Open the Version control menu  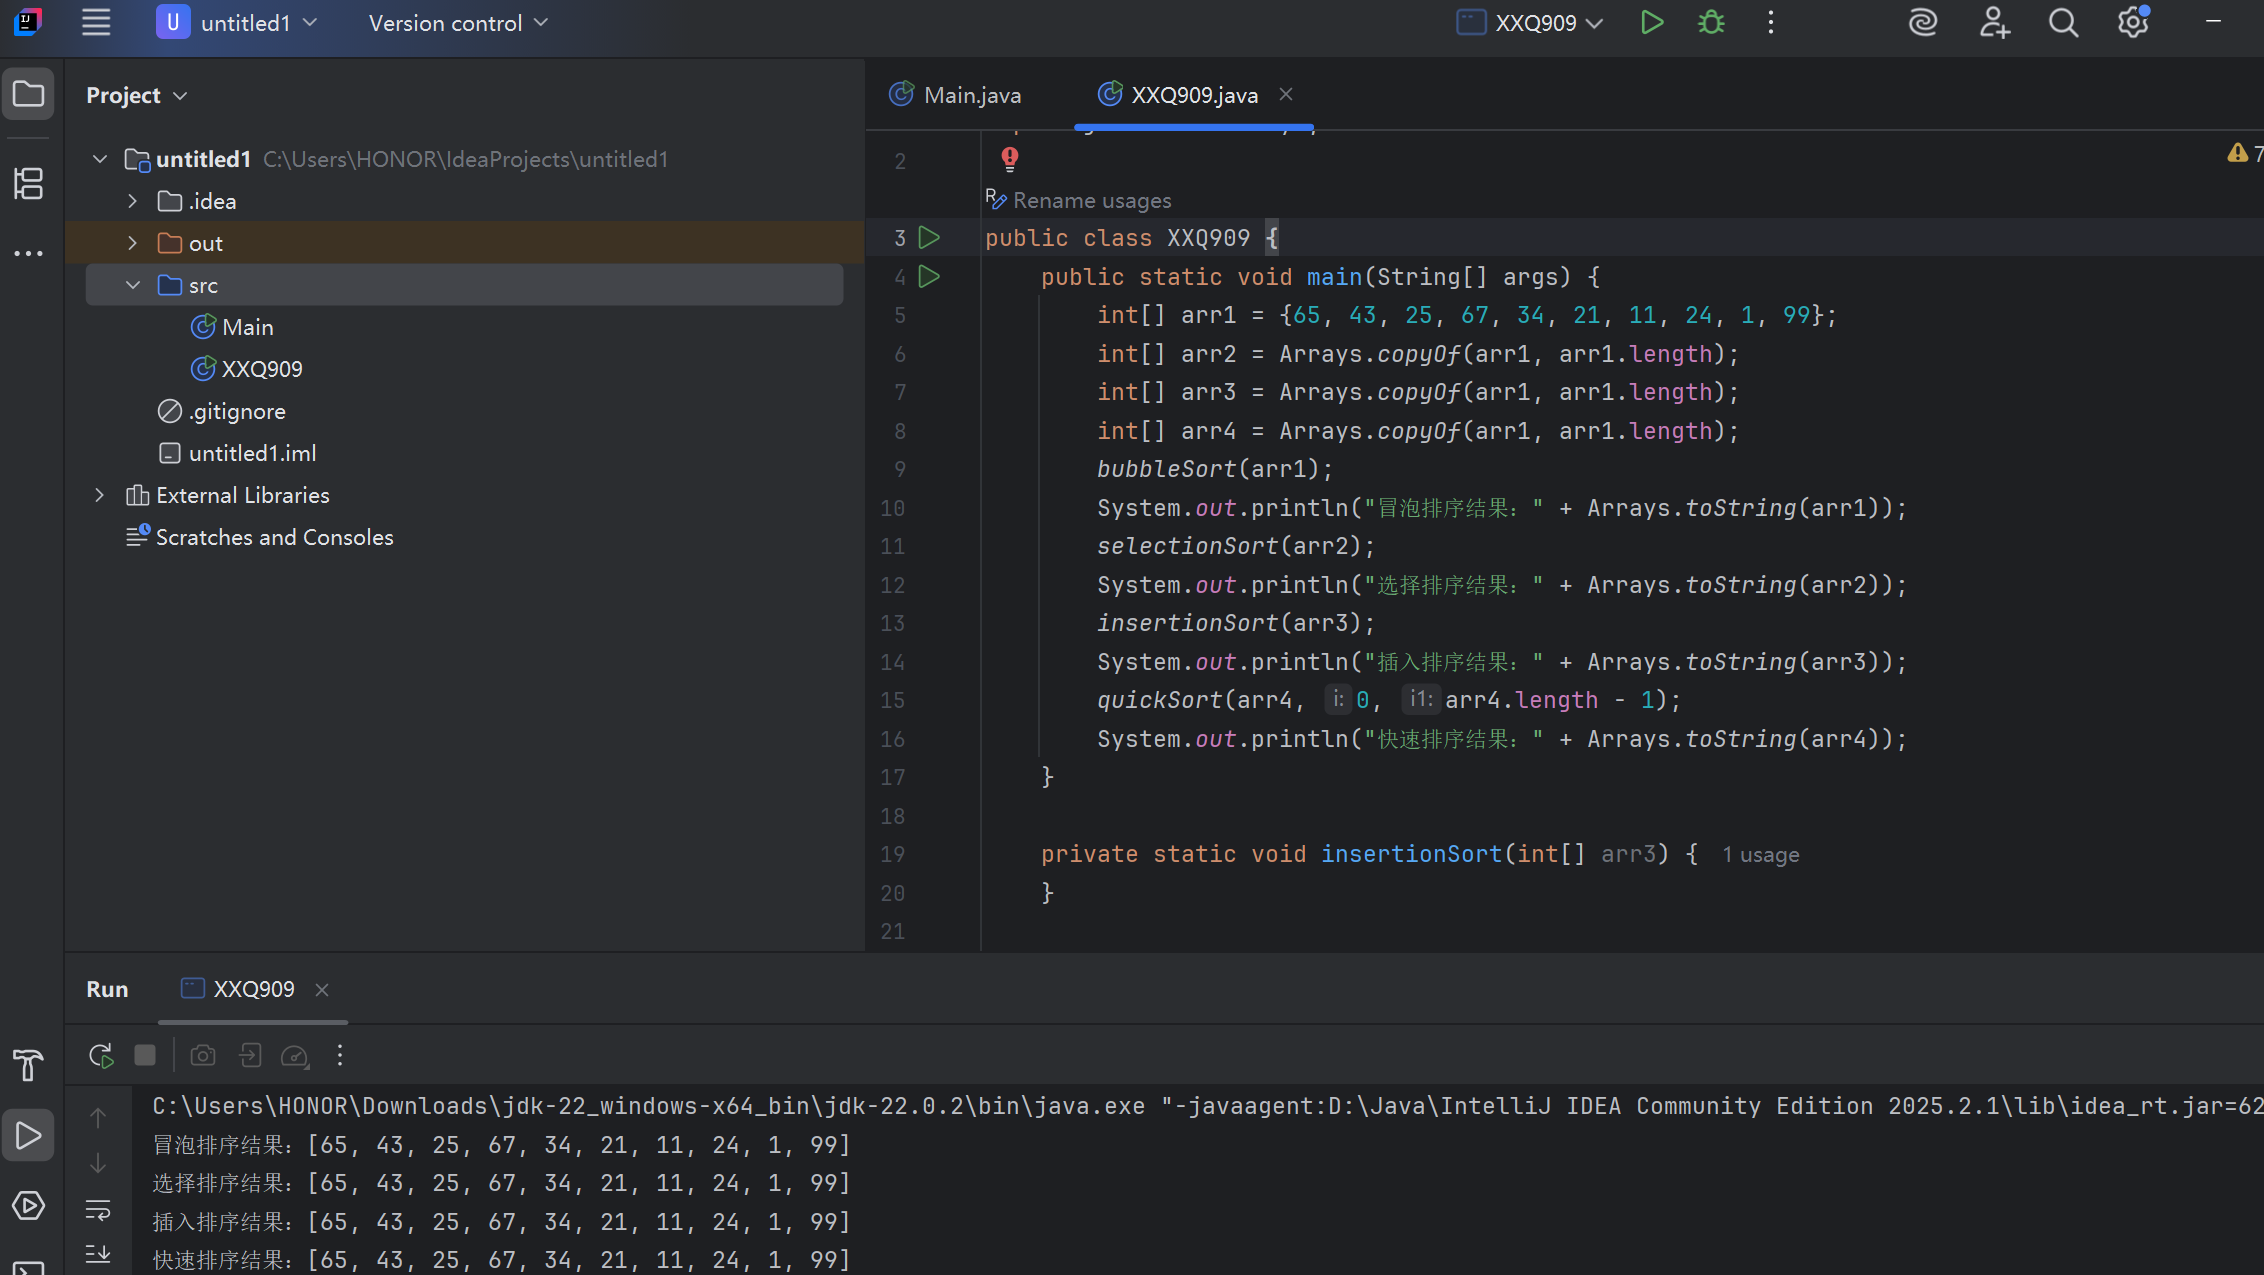[x=458, y=22]
